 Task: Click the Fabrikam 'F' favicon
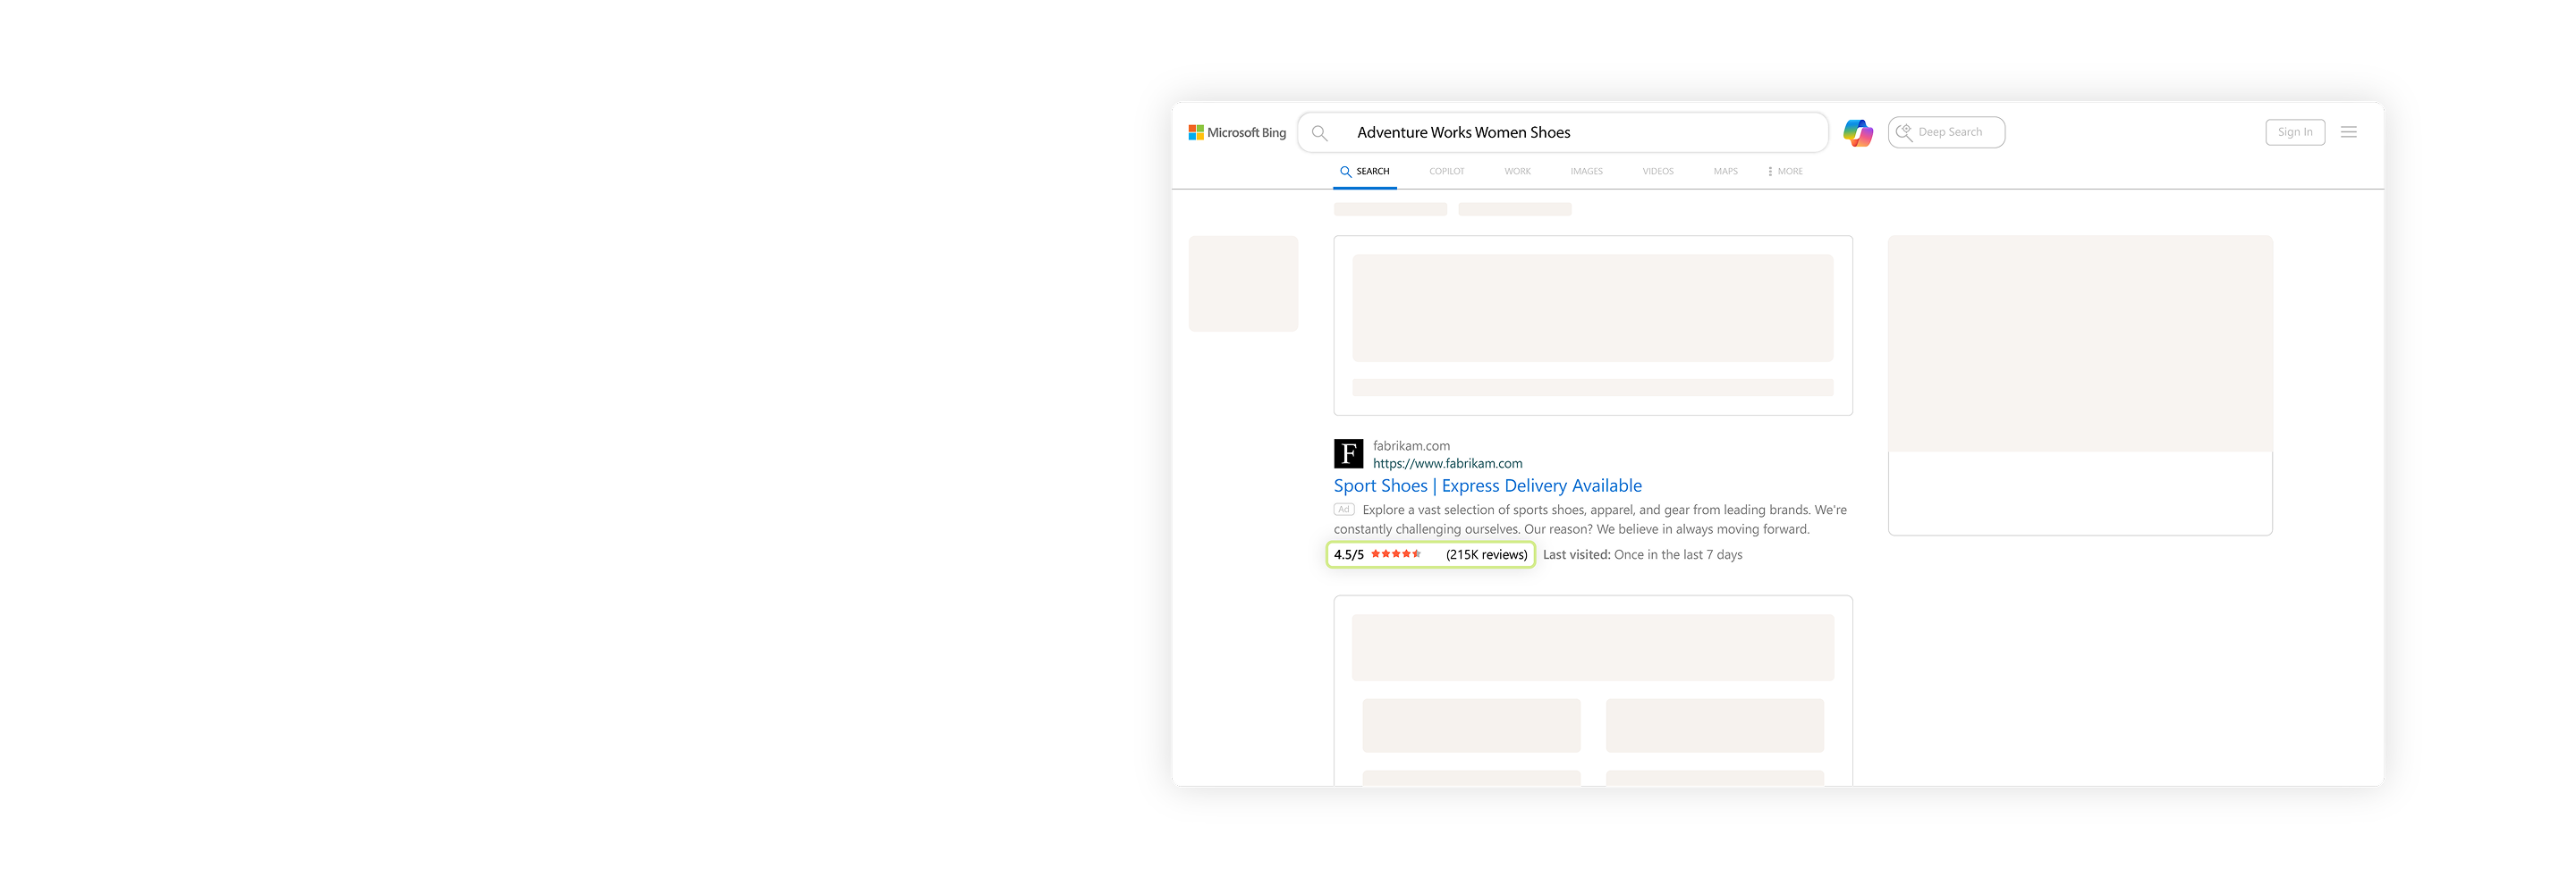1348,454
